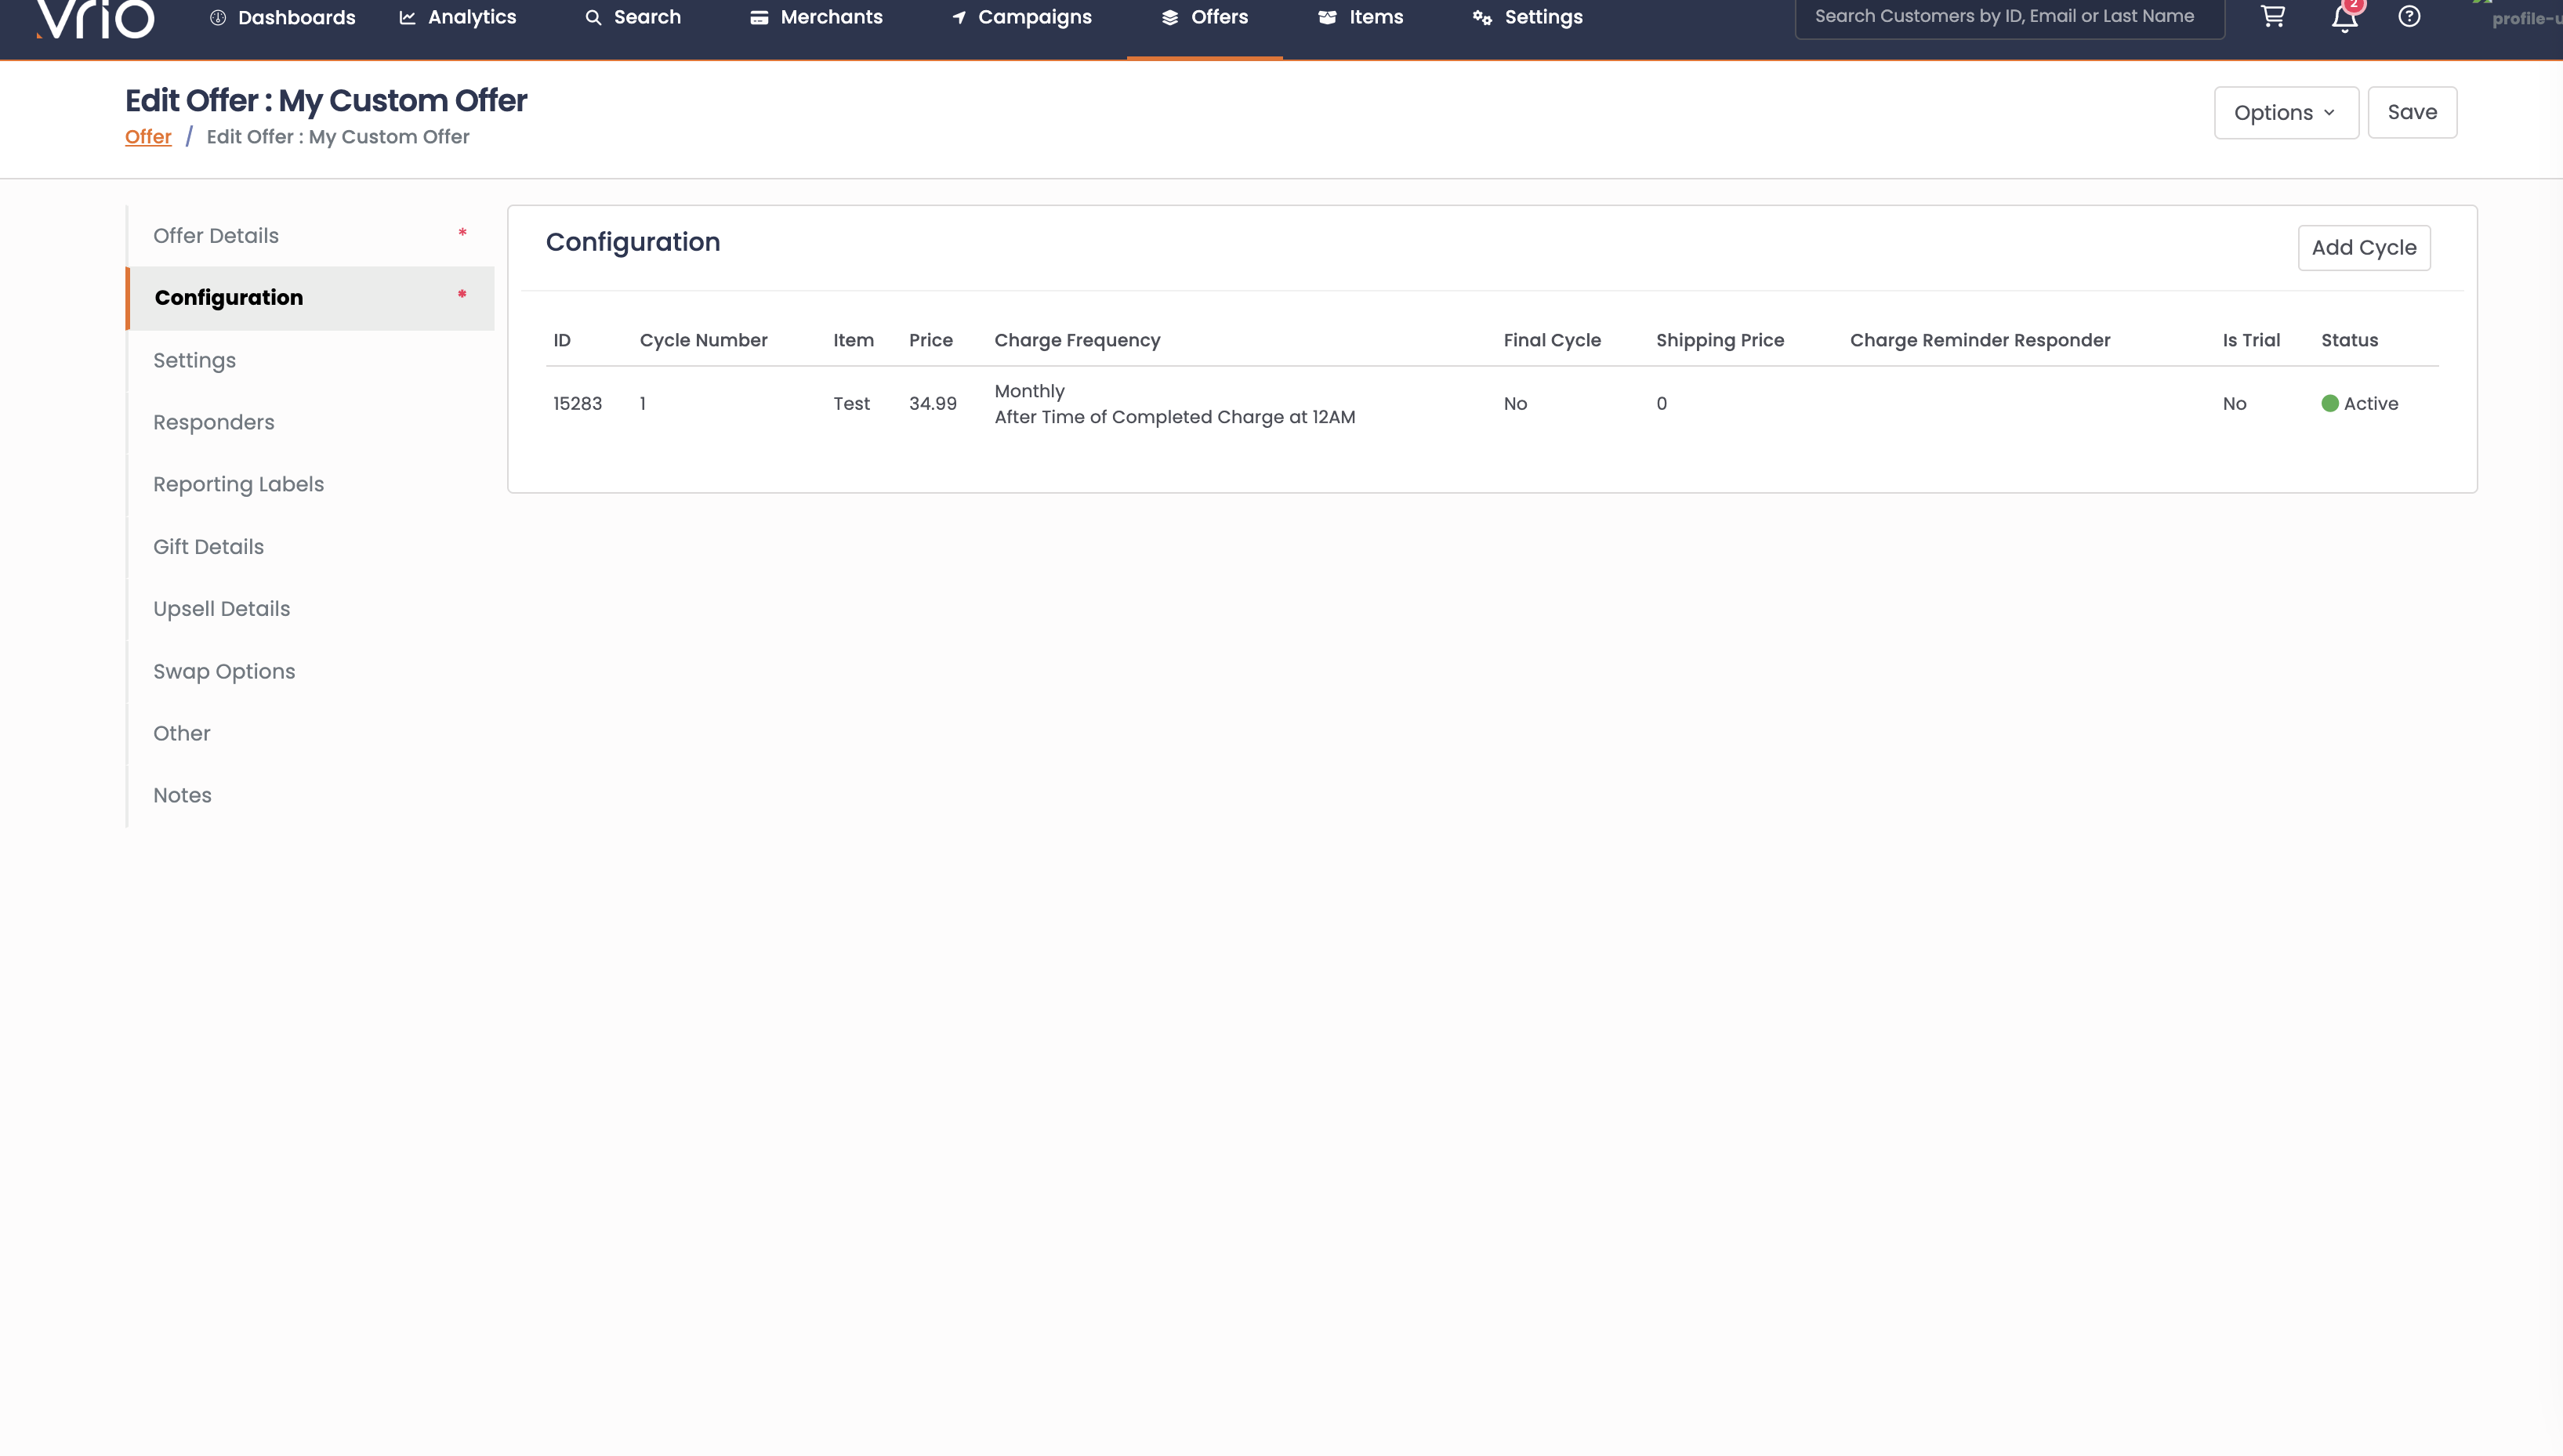Open the Analytics menu
The width and height of the screenshot is (2563, 1456).
coord(458,17)
